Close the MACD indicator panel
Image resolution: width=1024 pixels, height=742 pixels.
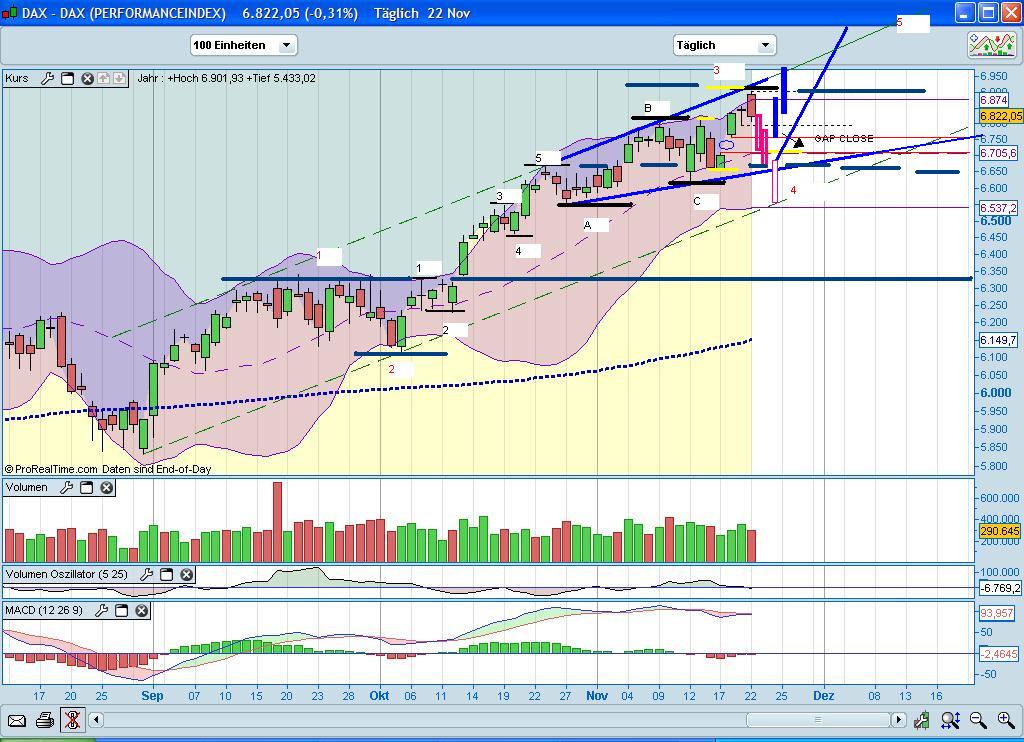142,610
